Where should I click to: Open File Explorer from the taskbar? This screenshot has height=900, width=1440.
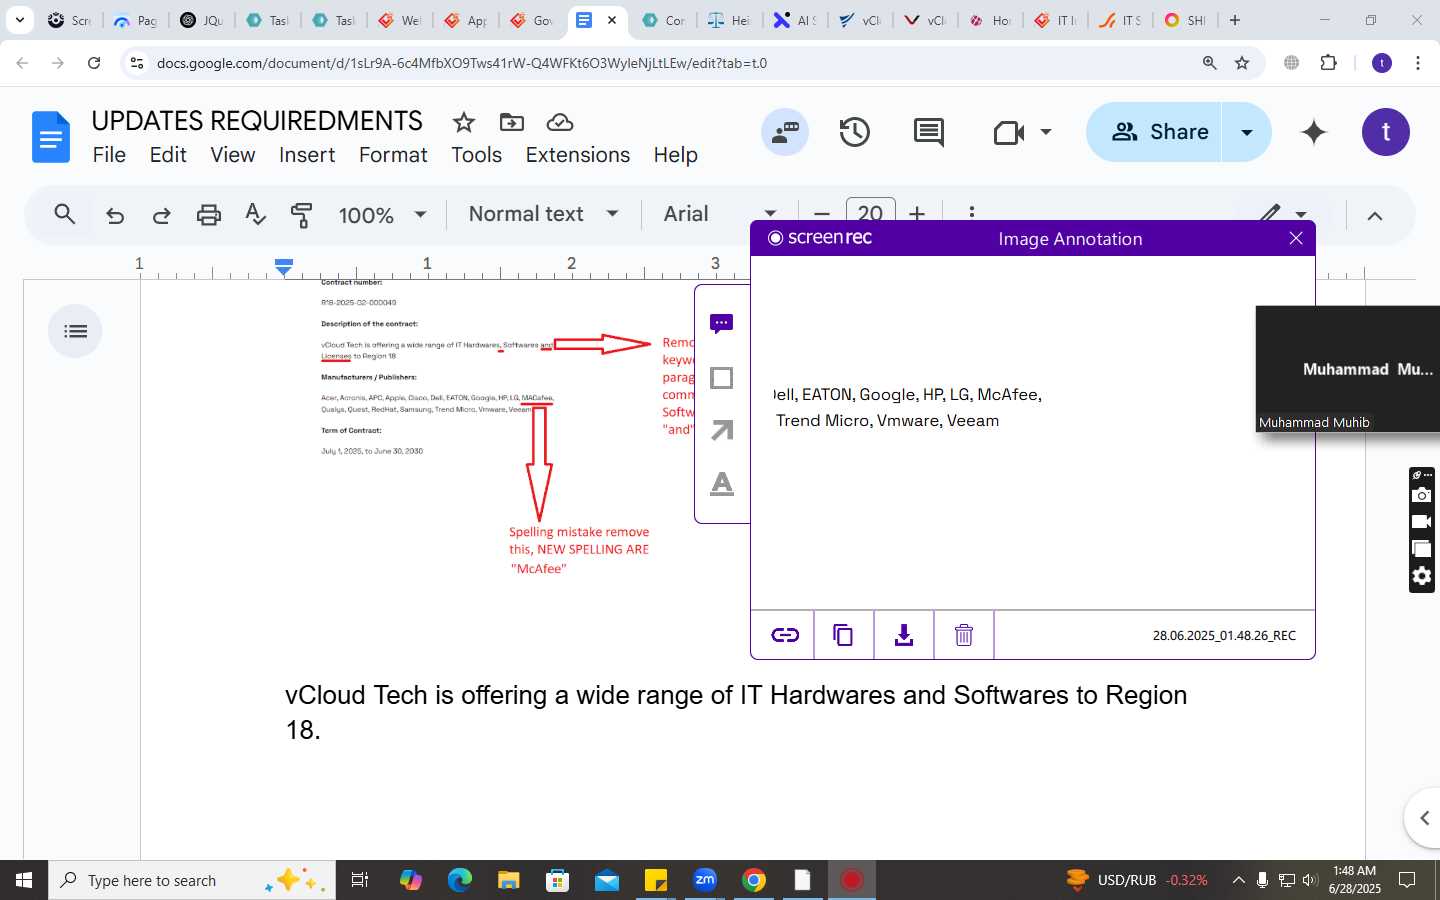coord(509,880)
